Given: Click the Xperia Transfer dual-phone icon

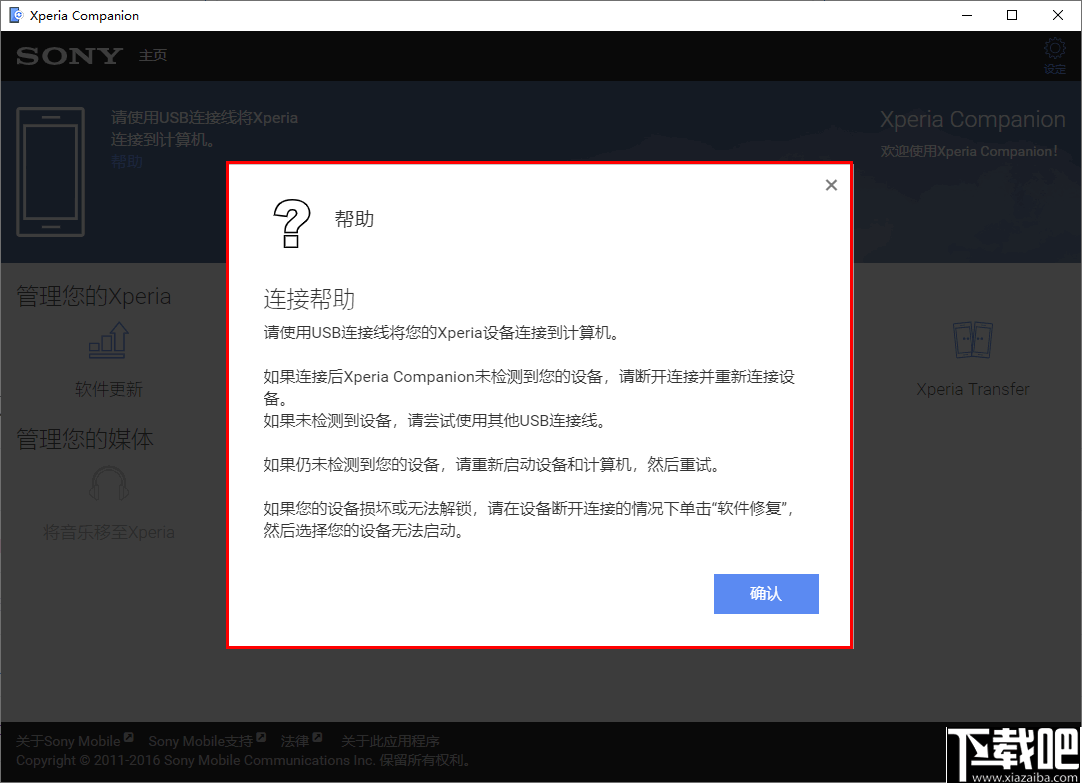Looking at the screenshot, I should click(971, 340).
